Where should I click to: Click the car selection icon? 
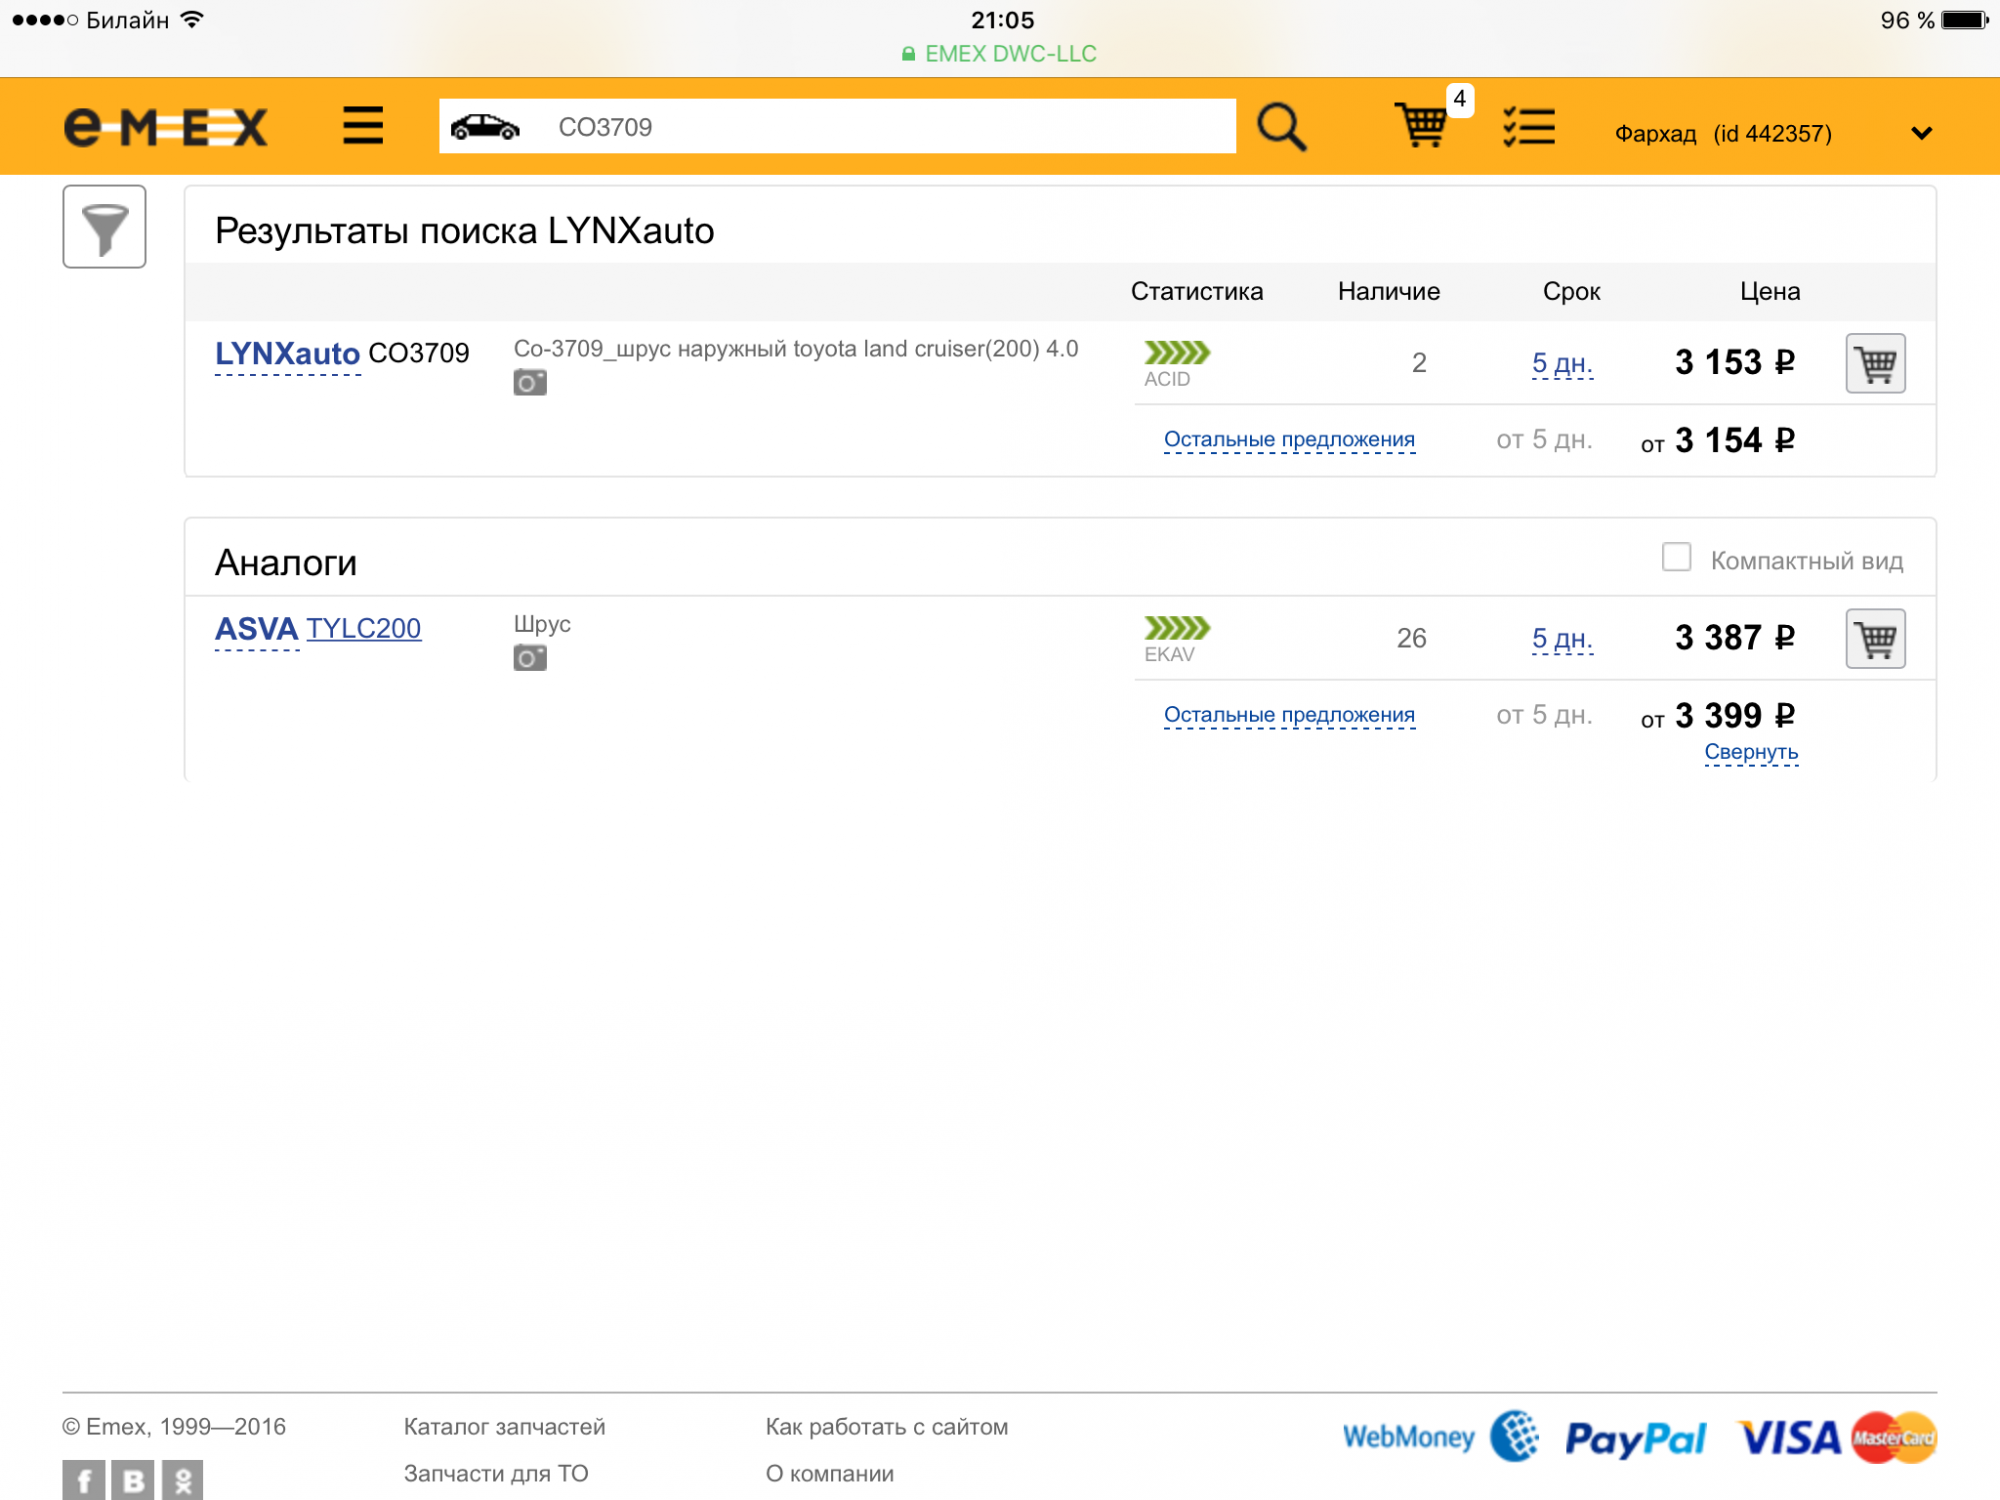[485, 127]
